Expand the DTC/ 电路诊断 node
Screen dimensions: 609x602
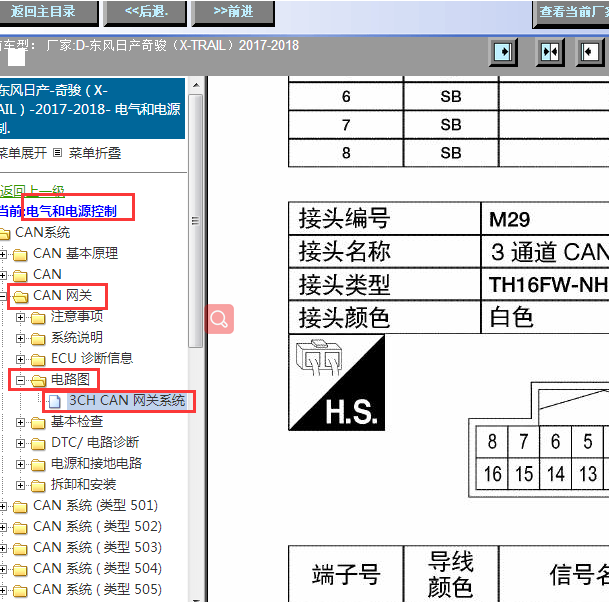[x=20, y=444]
